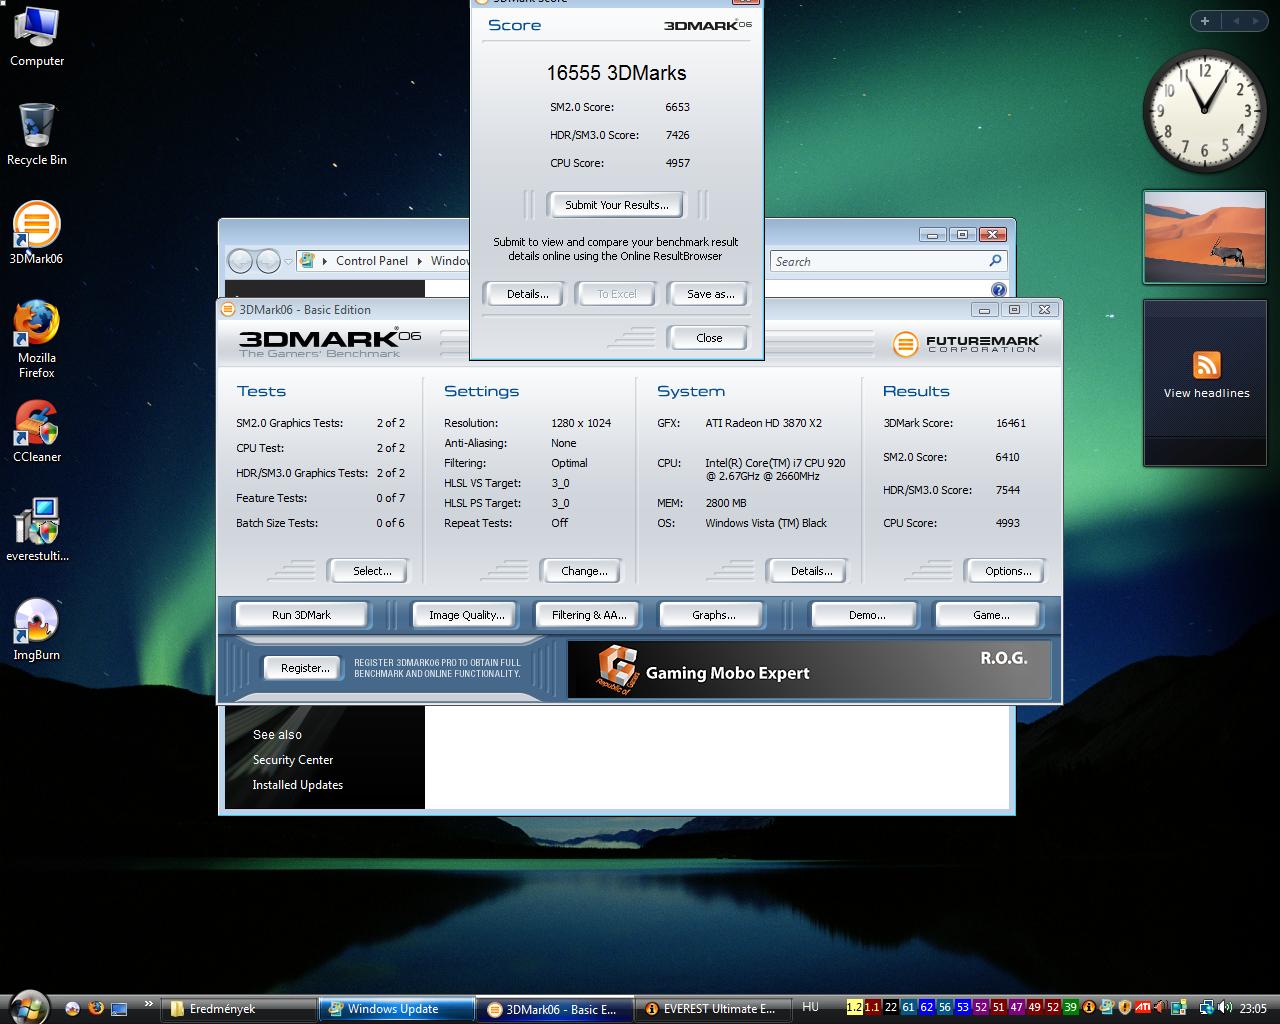Click the help icon in Control Panel window

tap(998, 290)
